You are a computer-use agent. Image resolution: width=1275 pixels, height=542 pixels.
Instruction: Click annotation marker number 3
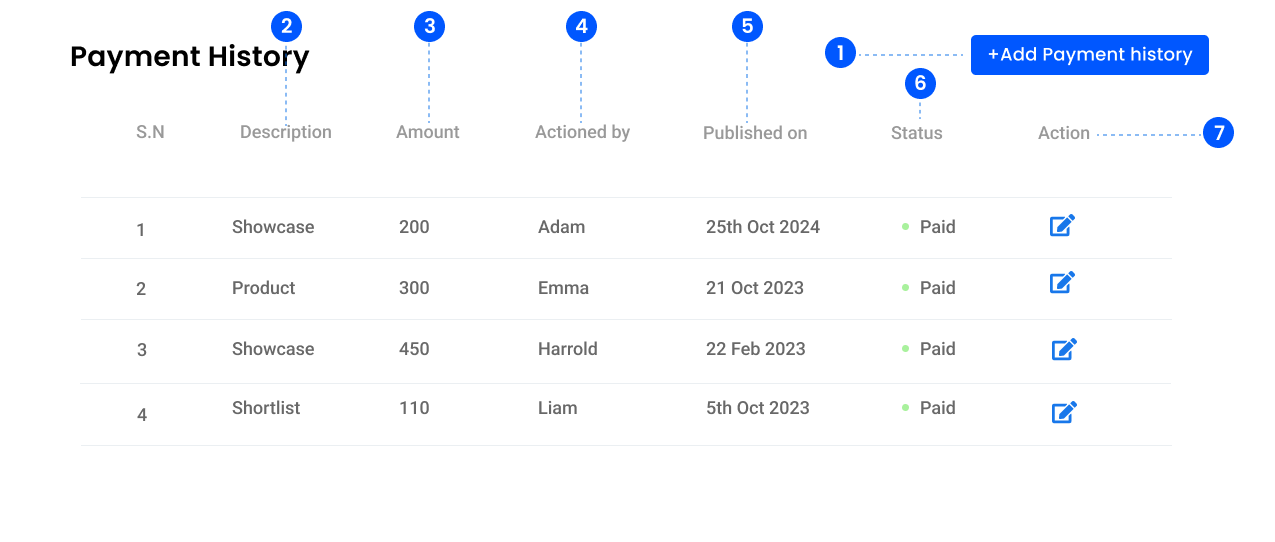tap(429, 26)
